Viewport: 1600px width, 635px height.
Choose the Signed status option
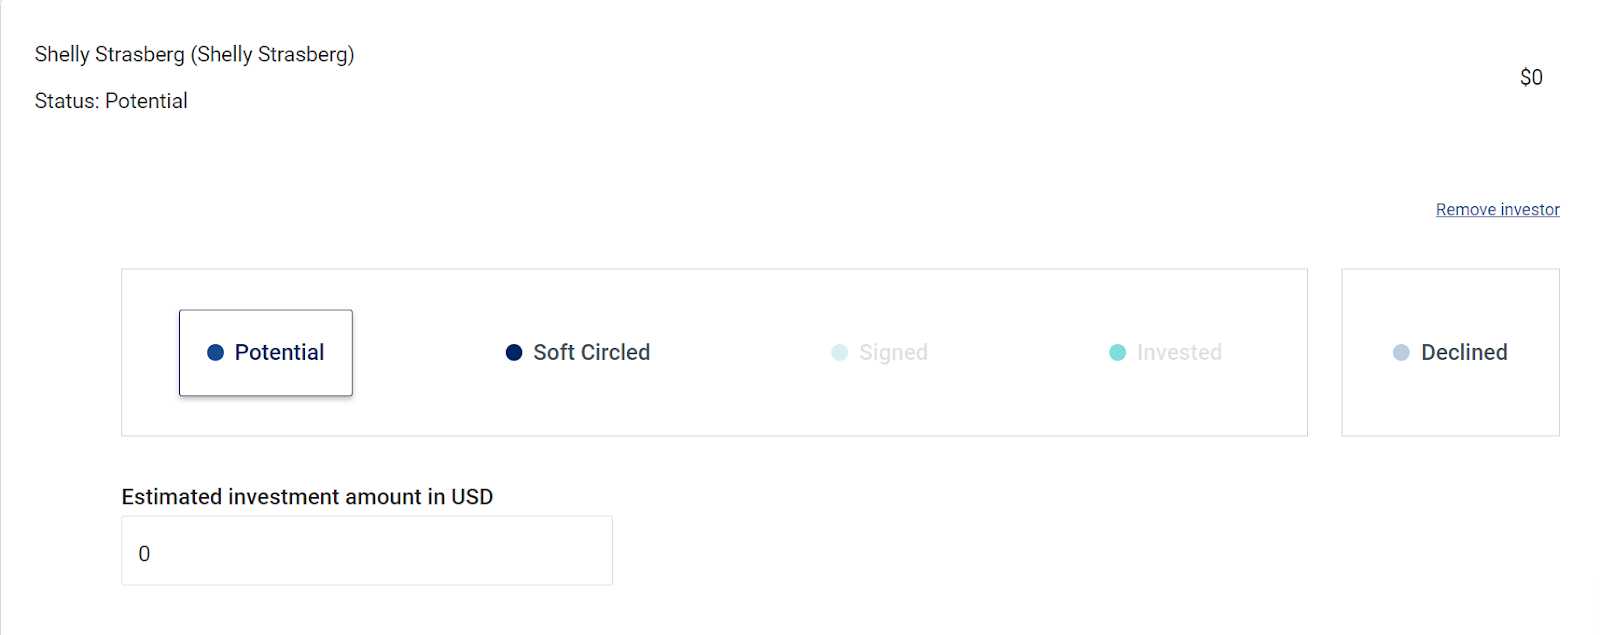coord(880,352)
